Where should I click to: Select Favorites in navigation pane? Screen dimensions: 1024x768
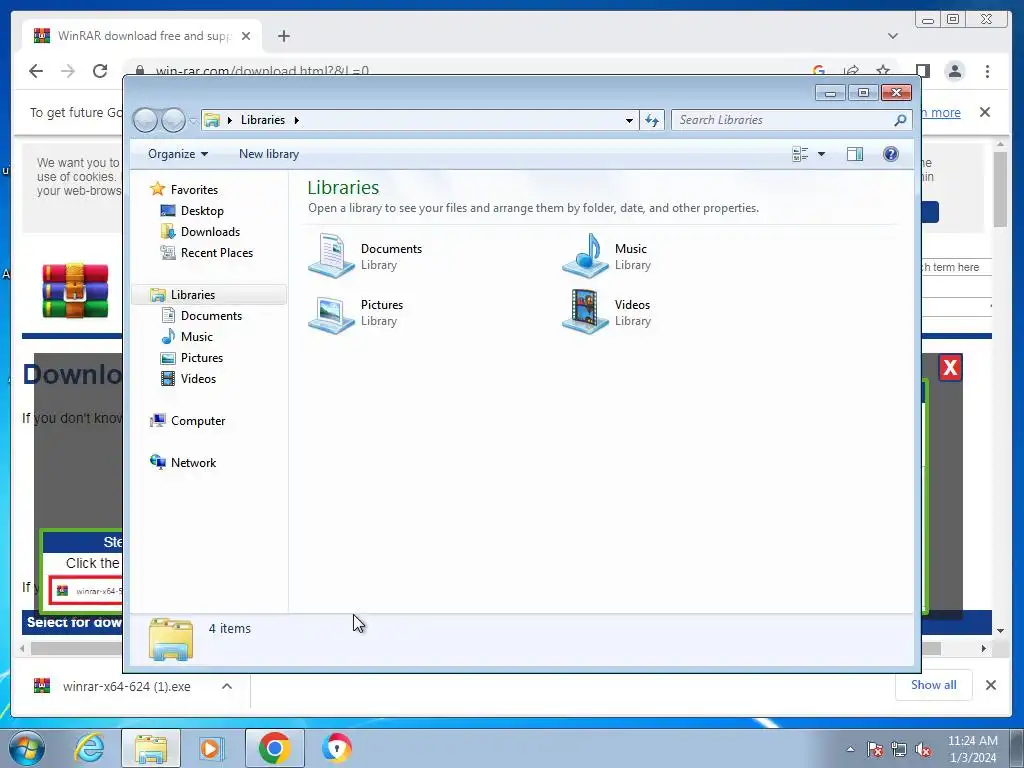click(194, 189)
